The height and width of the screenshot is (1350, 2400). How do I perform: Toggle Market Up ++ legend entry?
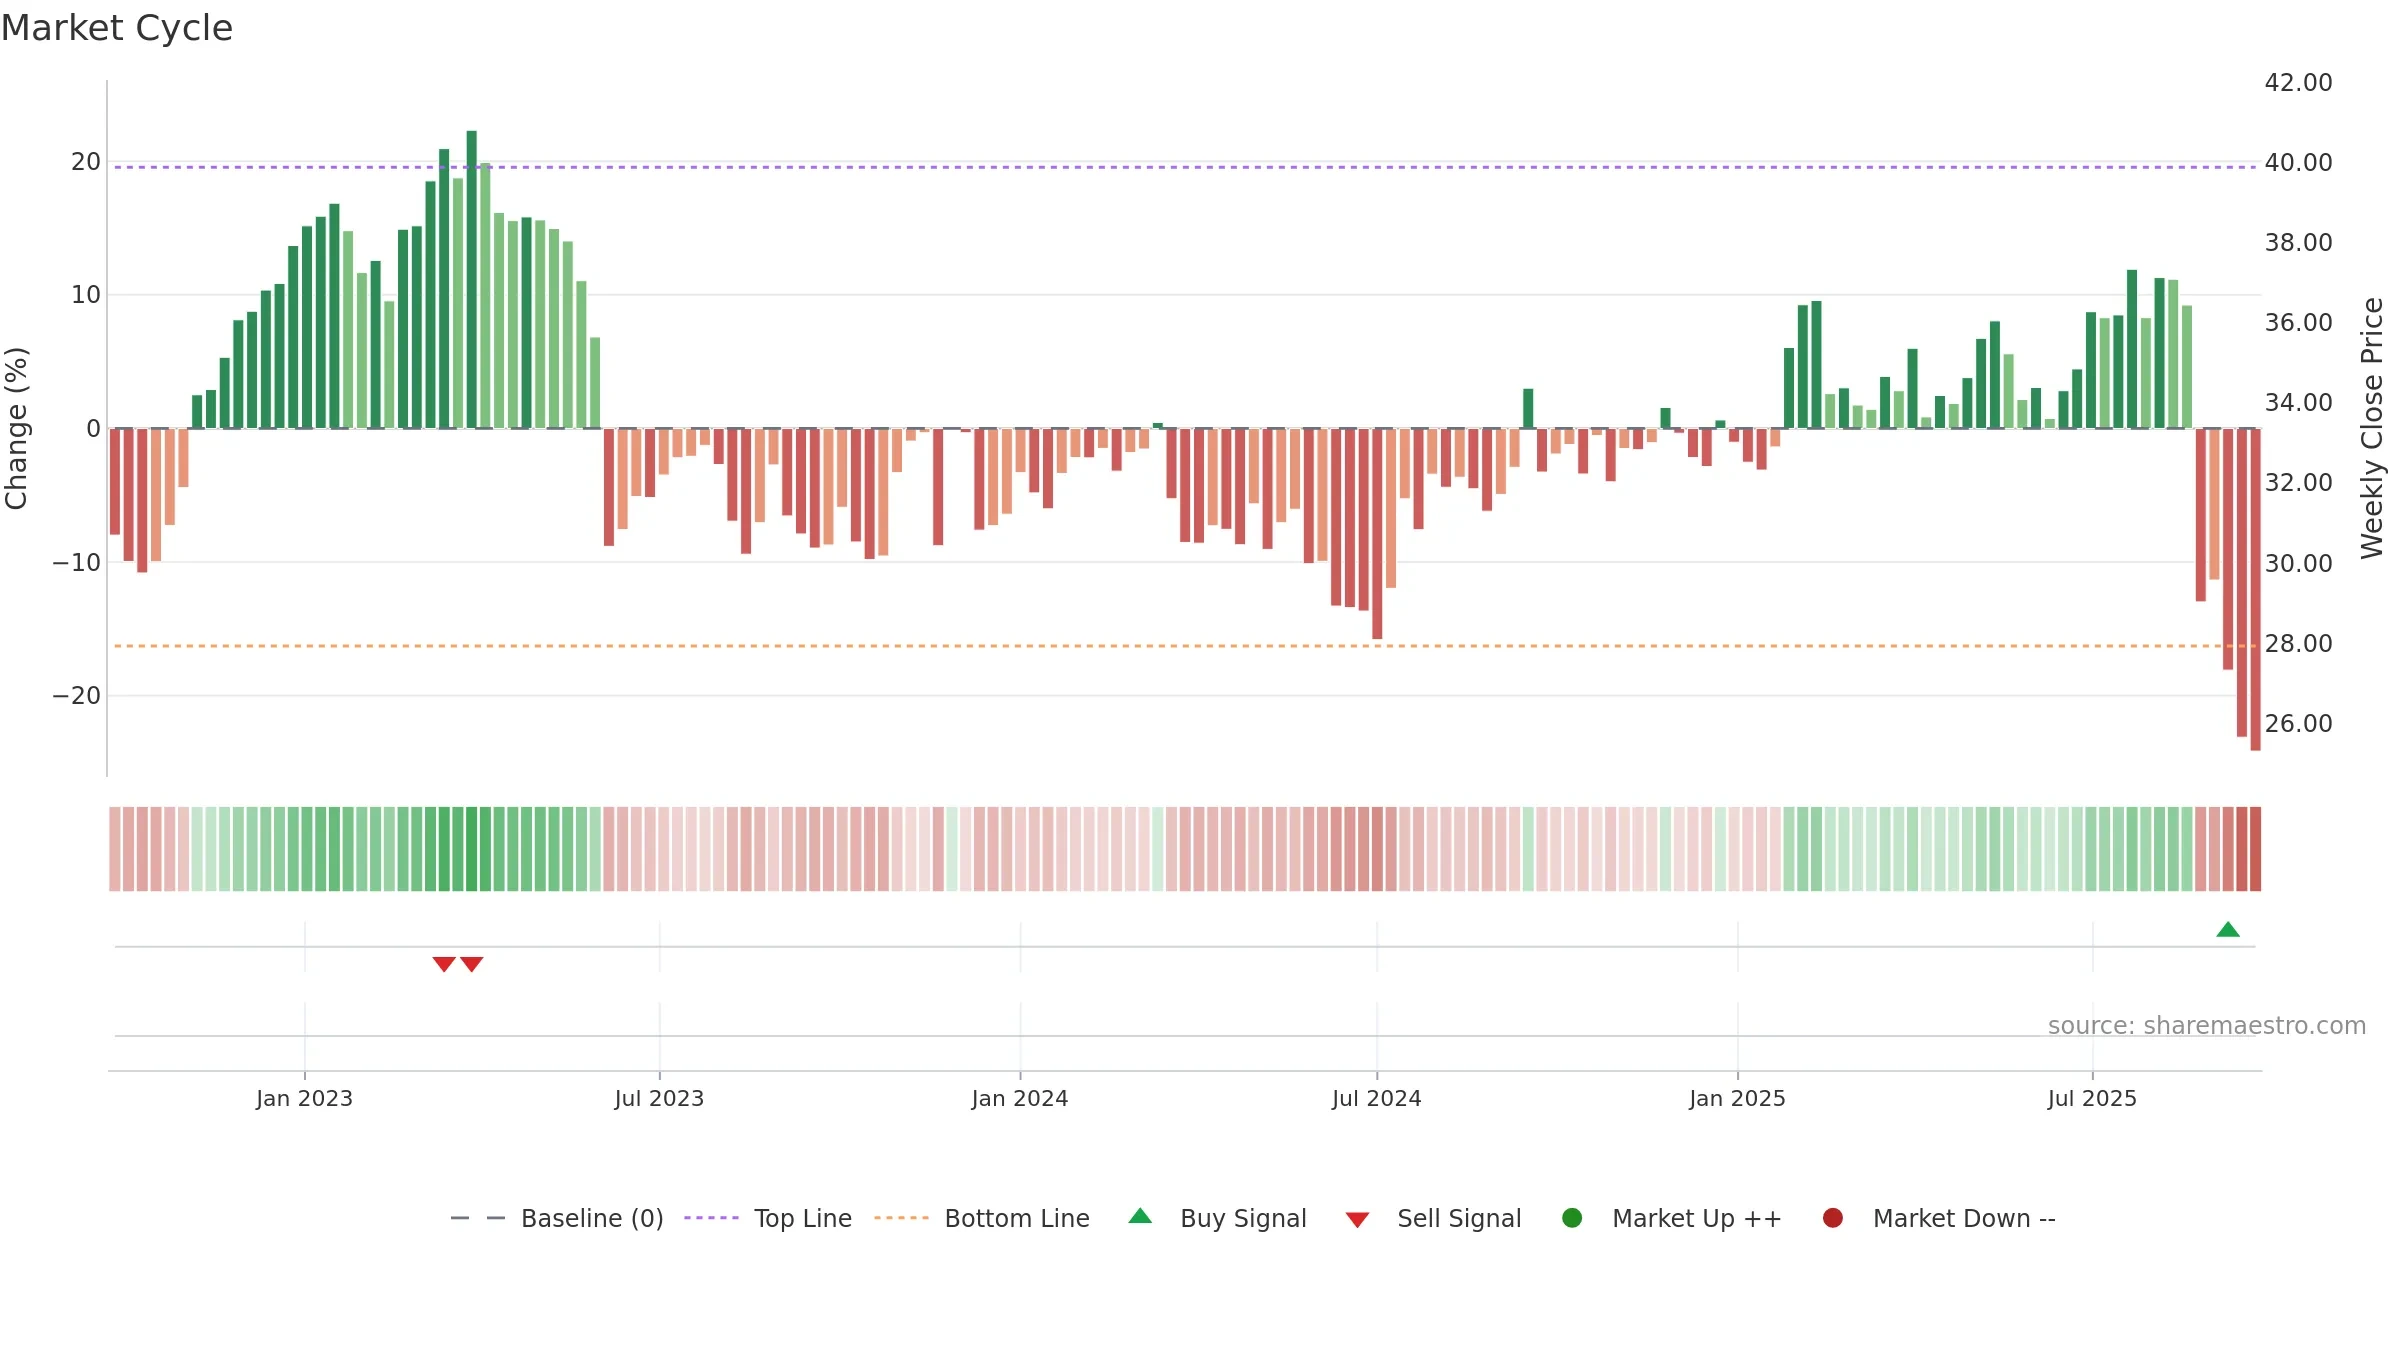click(x=1672, y=1219)
